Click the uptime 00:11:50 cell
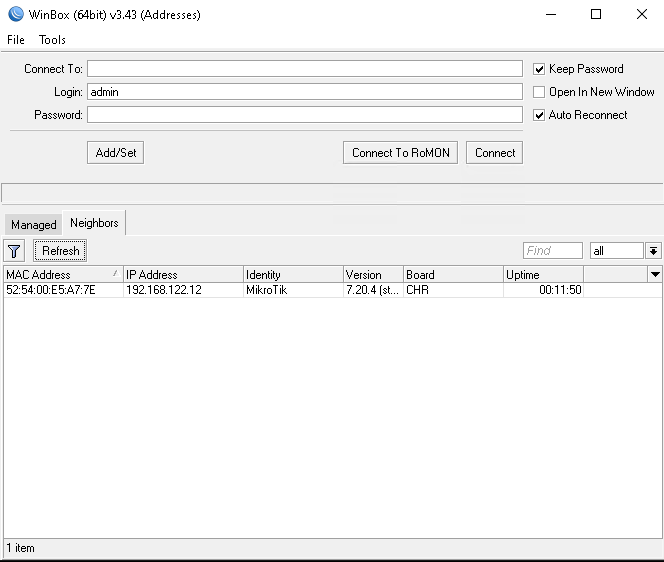The image size is (664, 562). click(x=543, y=290)
